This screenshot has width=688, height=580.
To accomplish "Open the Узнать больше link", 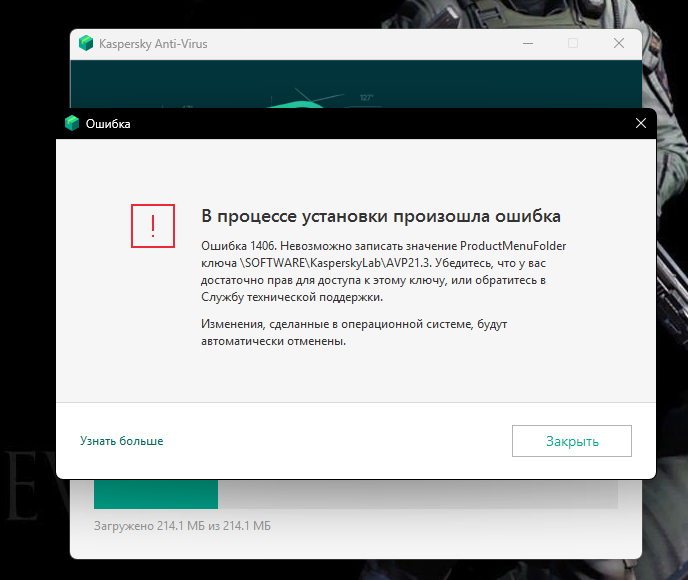I will point(122,441).
